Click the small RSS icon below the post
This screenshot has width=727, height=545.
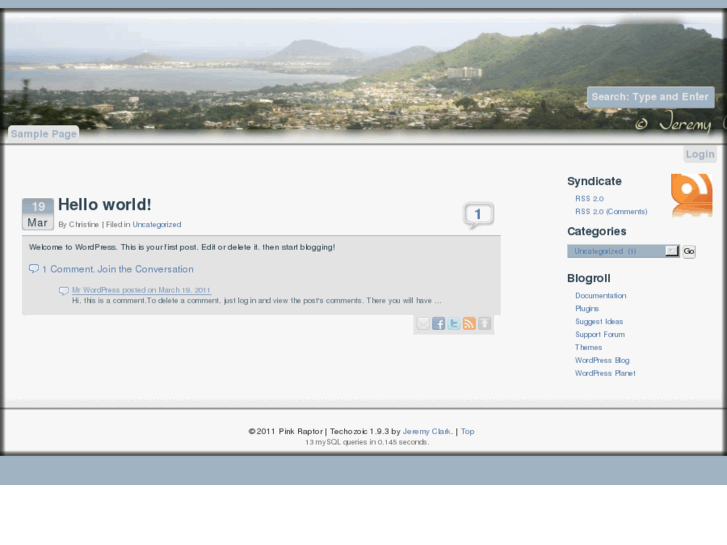coord(469,324)
